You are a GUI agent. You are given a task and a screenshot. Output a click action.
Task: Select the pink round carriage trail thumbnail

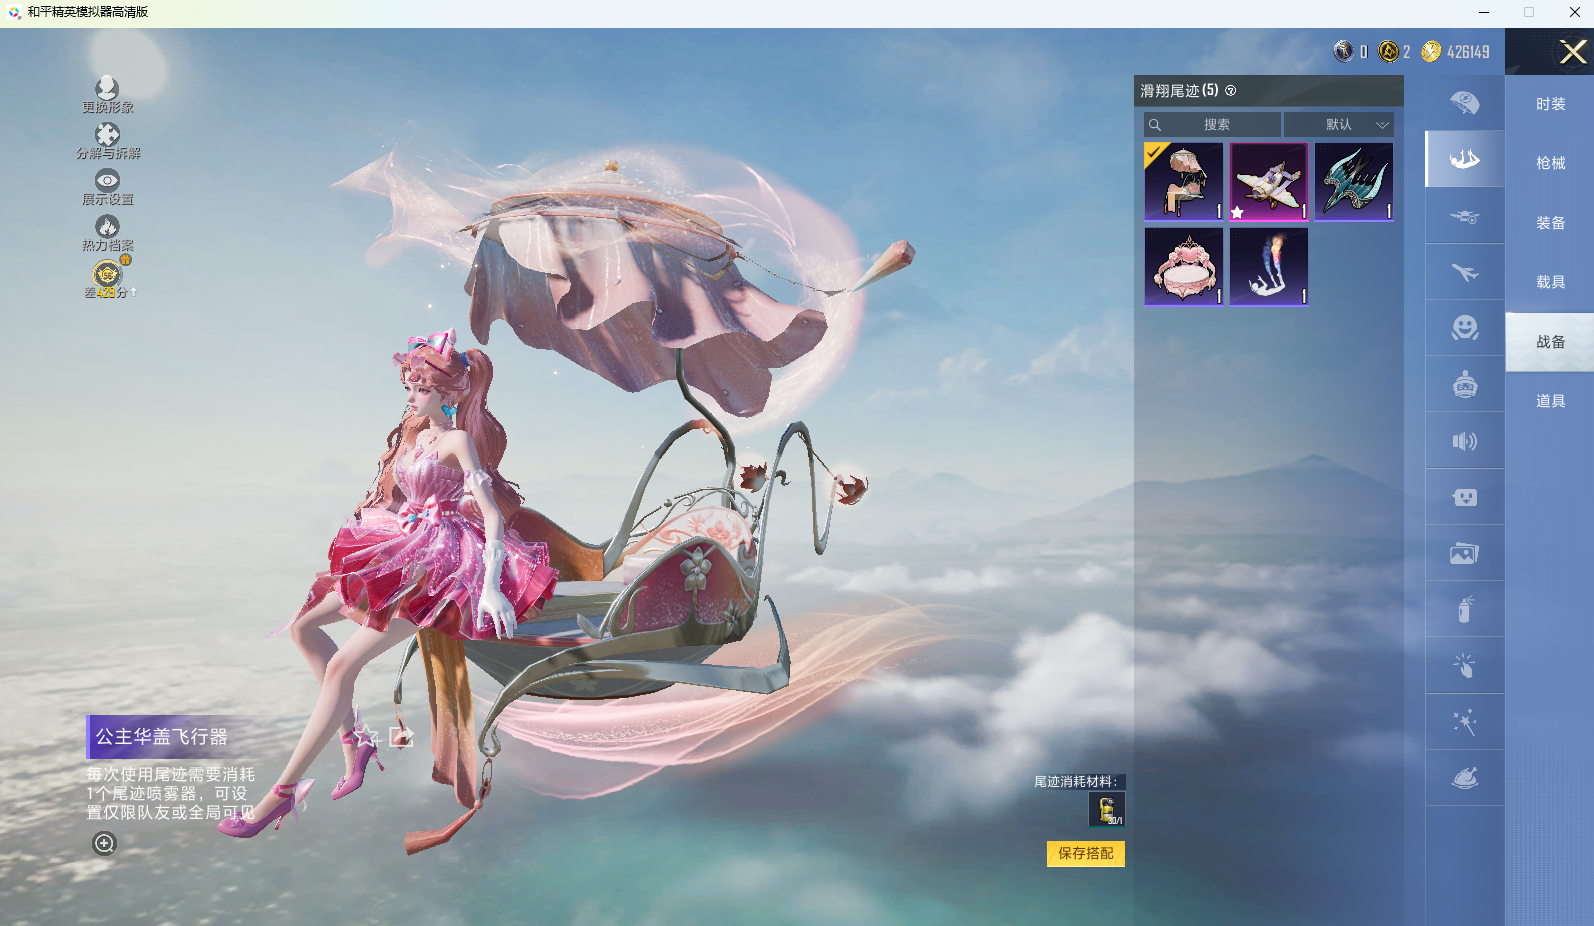tap(1184, 266)
